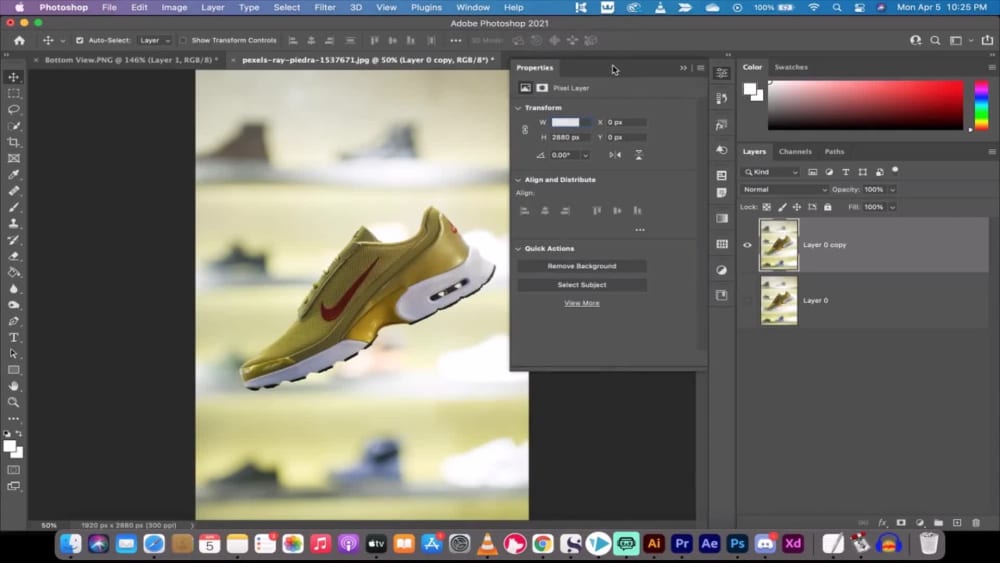Select the Lasso tool

[13, 110]
